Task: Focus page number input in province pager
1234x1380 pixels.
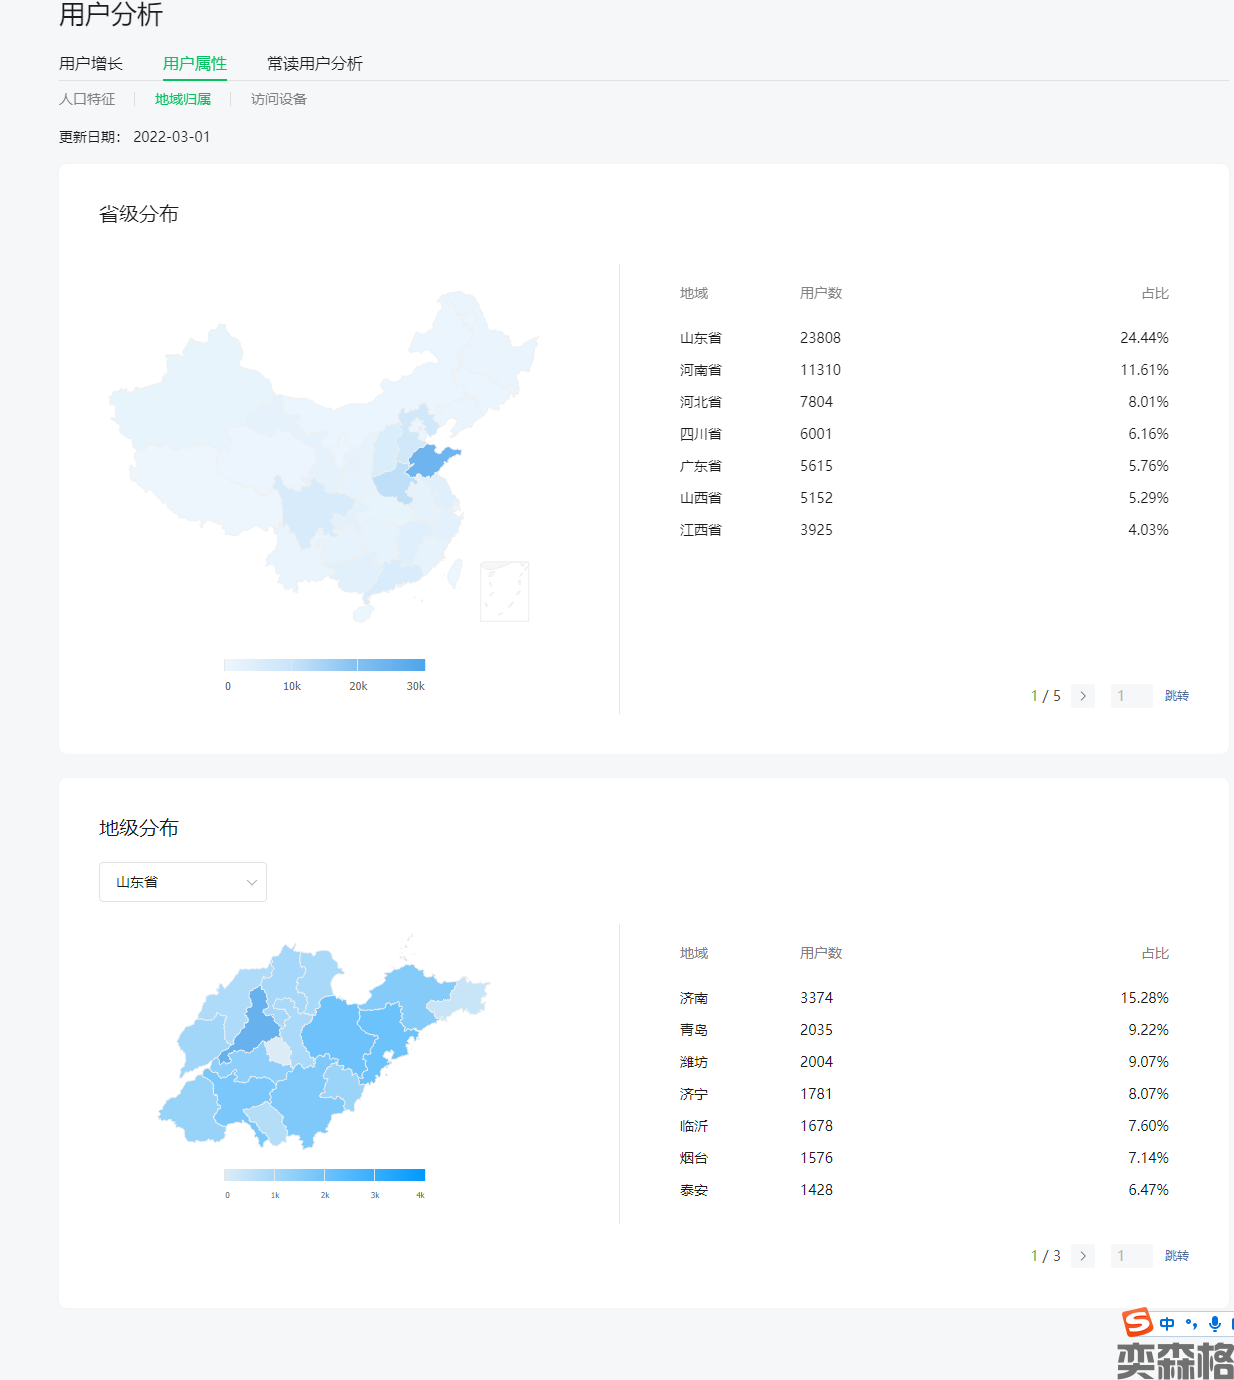Action: tap(1131, 696)
